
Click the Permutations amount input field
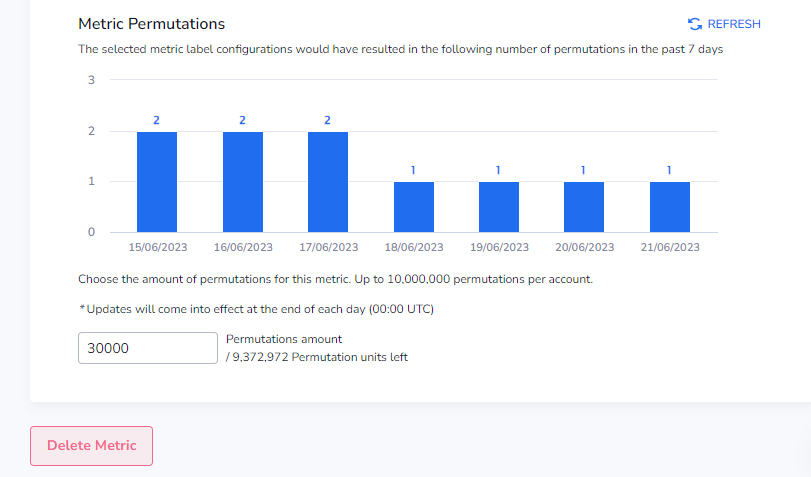pos(148,348)
